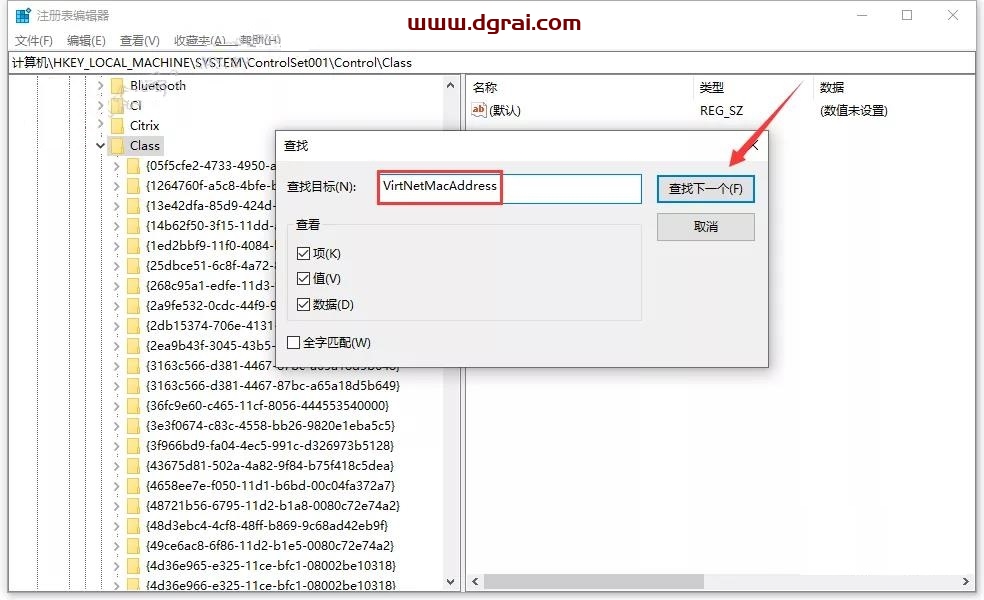
Task: Click folder icon of {4658ee7e-f050-11d1 key
Action: (134, 486)
